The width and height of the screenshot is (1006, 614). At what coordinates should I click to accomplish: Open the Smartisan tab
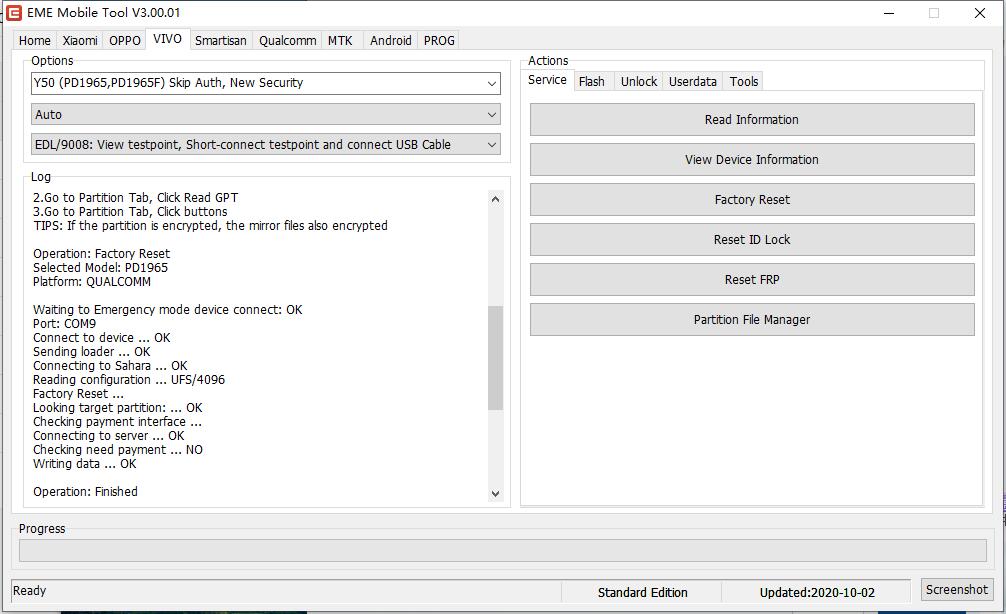pyautogui.click(x=221, y=40)
